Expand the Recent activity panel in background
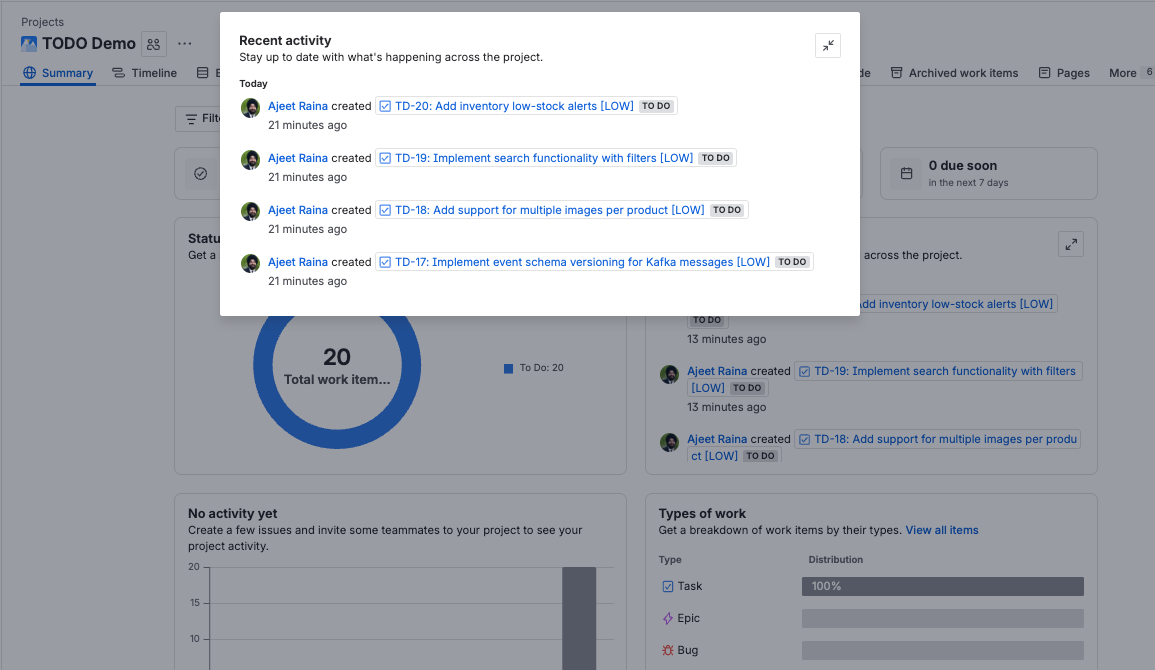 (x=1071, y=244)
